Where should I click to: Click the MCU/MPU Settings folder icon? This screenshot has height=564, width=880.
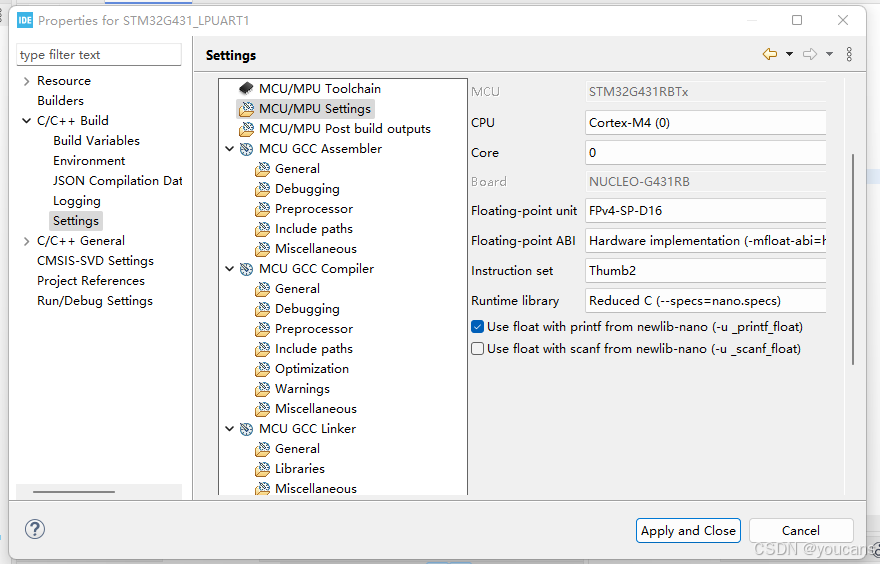[246, 109]
